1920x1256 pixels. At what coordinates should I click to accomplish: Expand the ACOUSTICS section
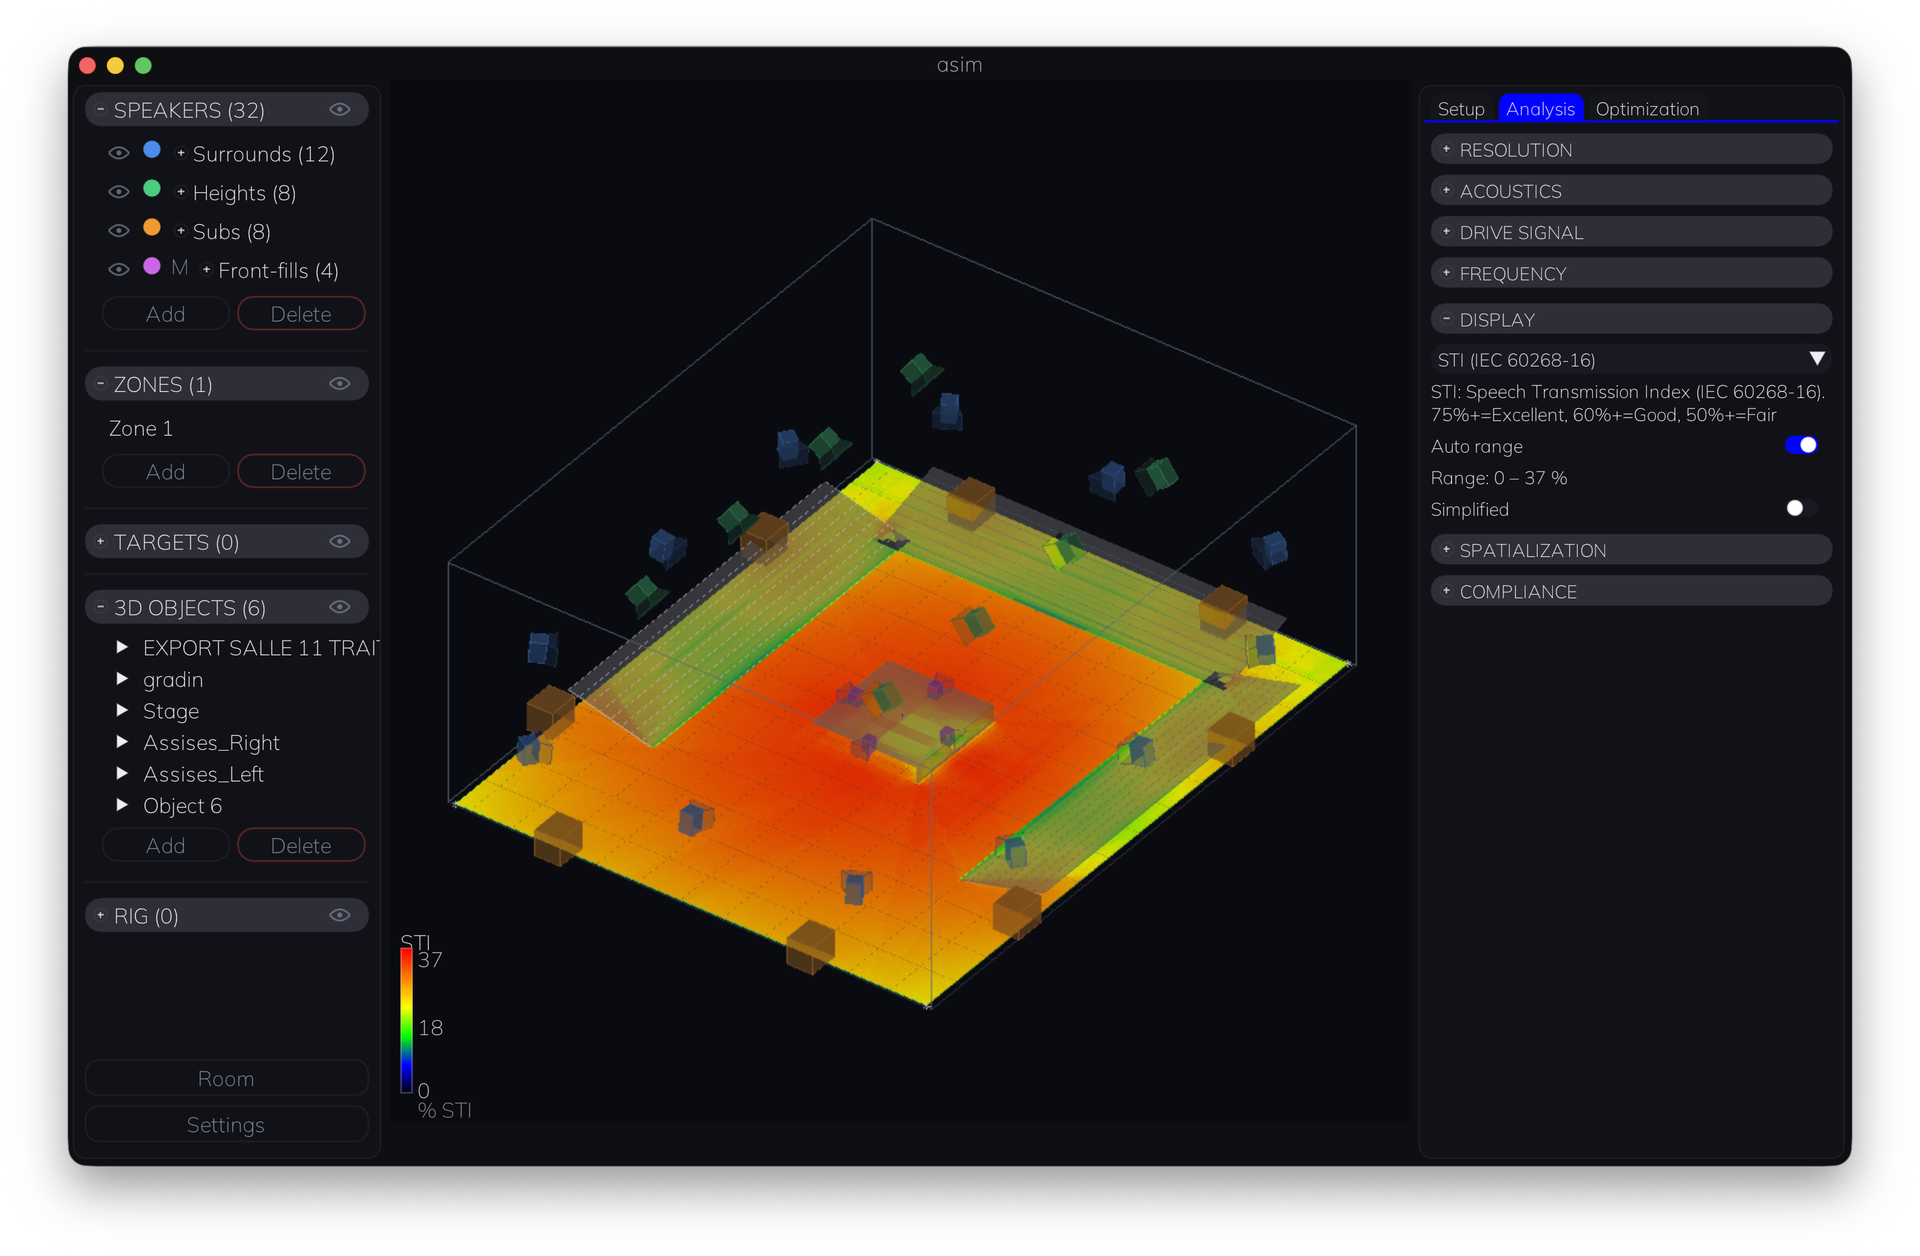[x=1631, y=191]
